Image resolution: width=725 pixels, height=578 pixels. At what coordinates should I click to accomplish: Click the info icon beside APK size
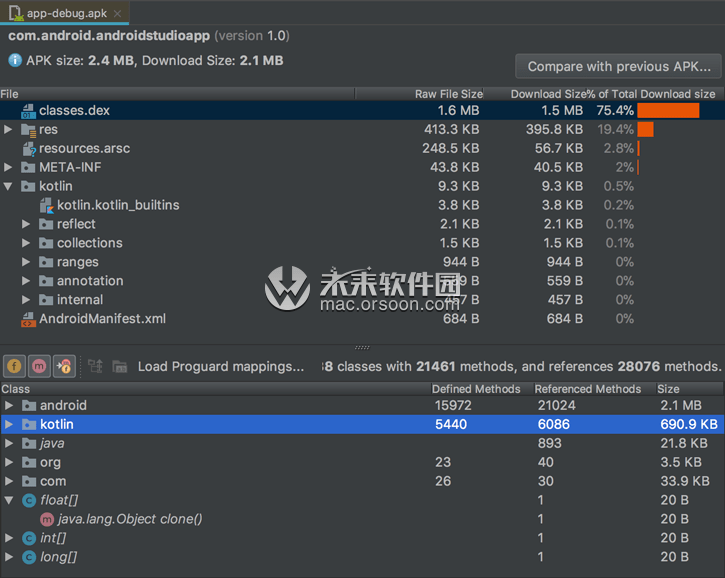click(x=15, y=60)
